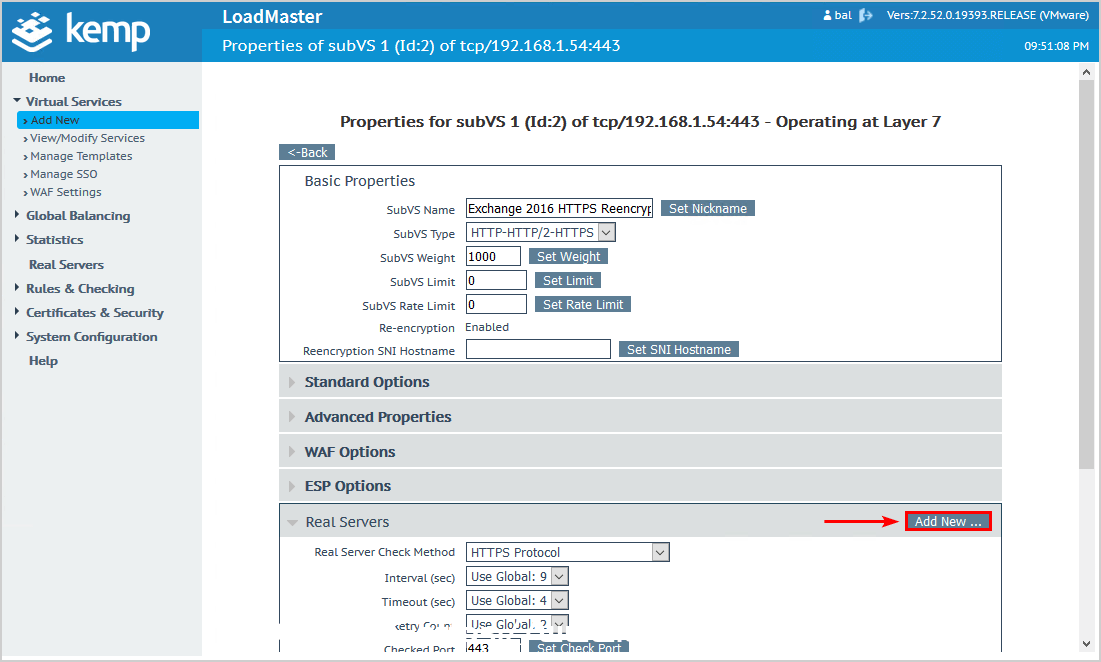Viewport: 1101px width, 662px height.
Task: Click the Set SNI Hostname button
Action: pos(678,349)
